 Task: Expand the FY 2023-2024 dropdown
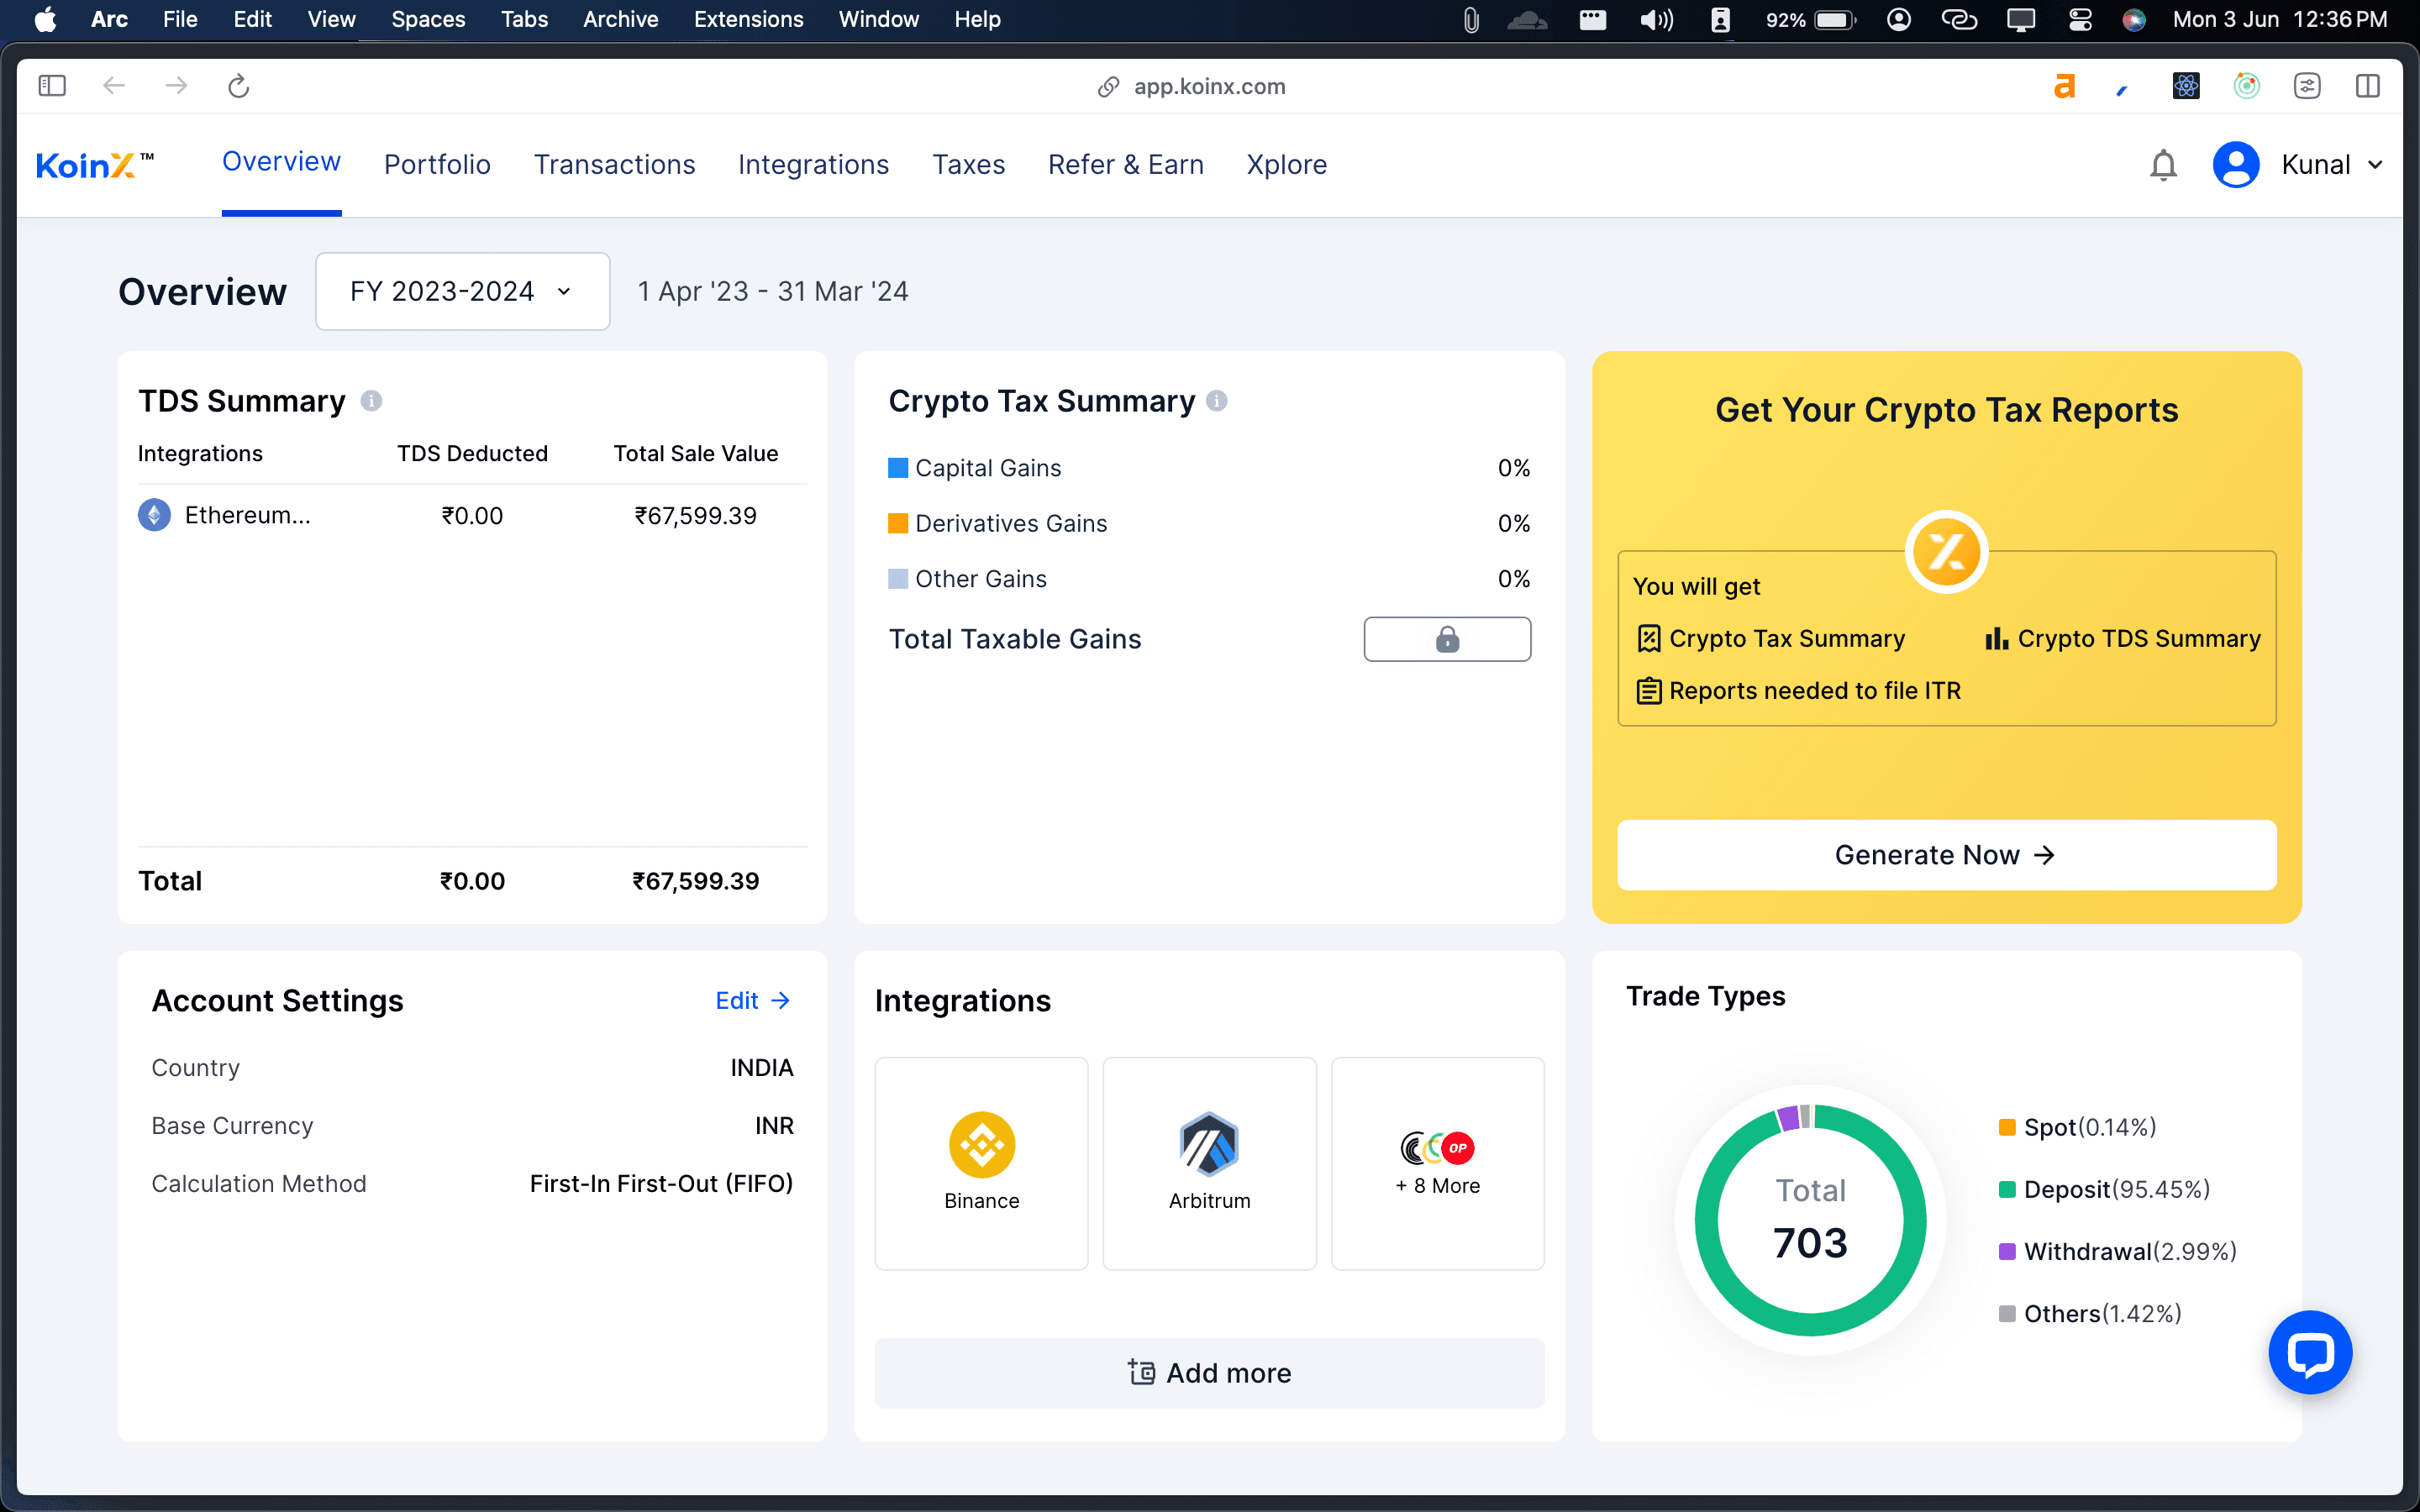(462, 291)
